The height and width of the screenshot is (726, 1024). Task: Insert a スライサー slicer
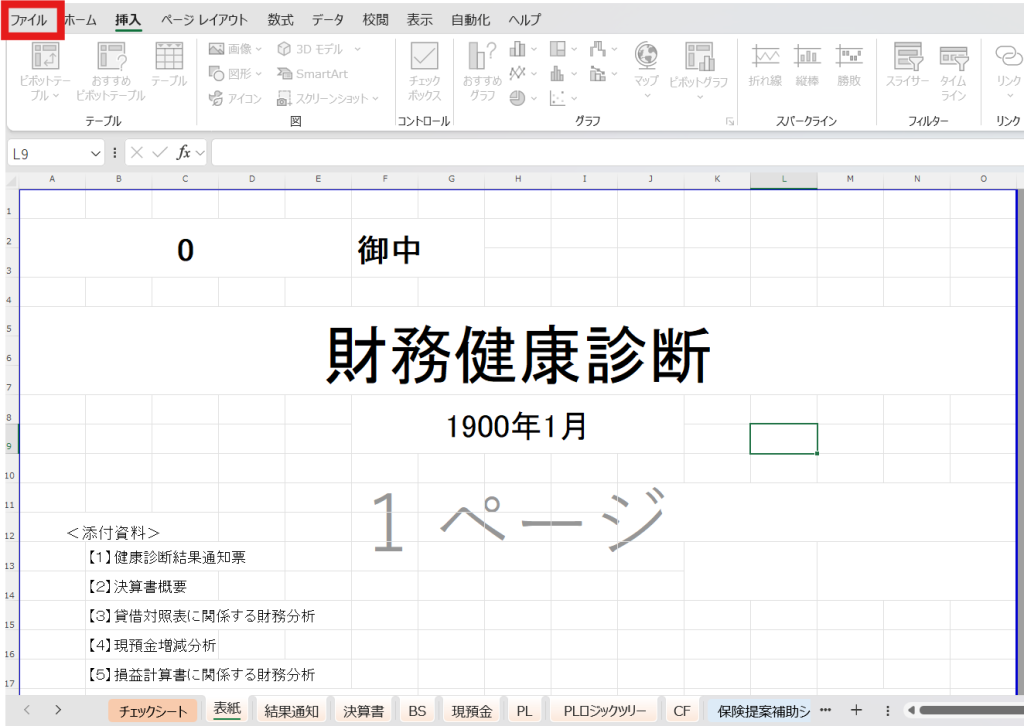907,58
